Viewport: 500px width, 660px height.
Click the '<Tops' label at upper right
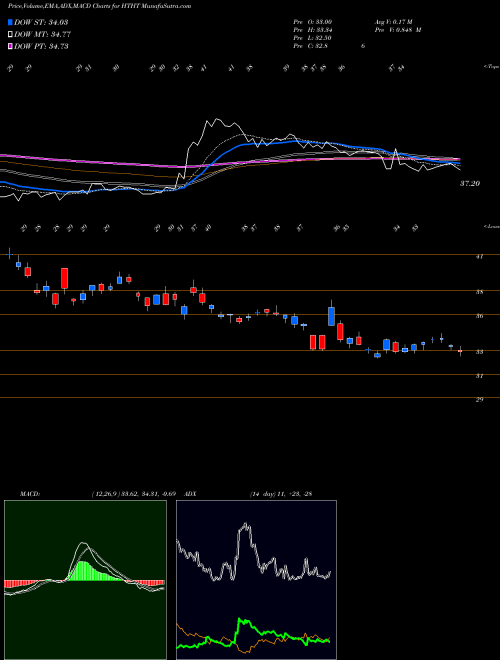point(491,67)
